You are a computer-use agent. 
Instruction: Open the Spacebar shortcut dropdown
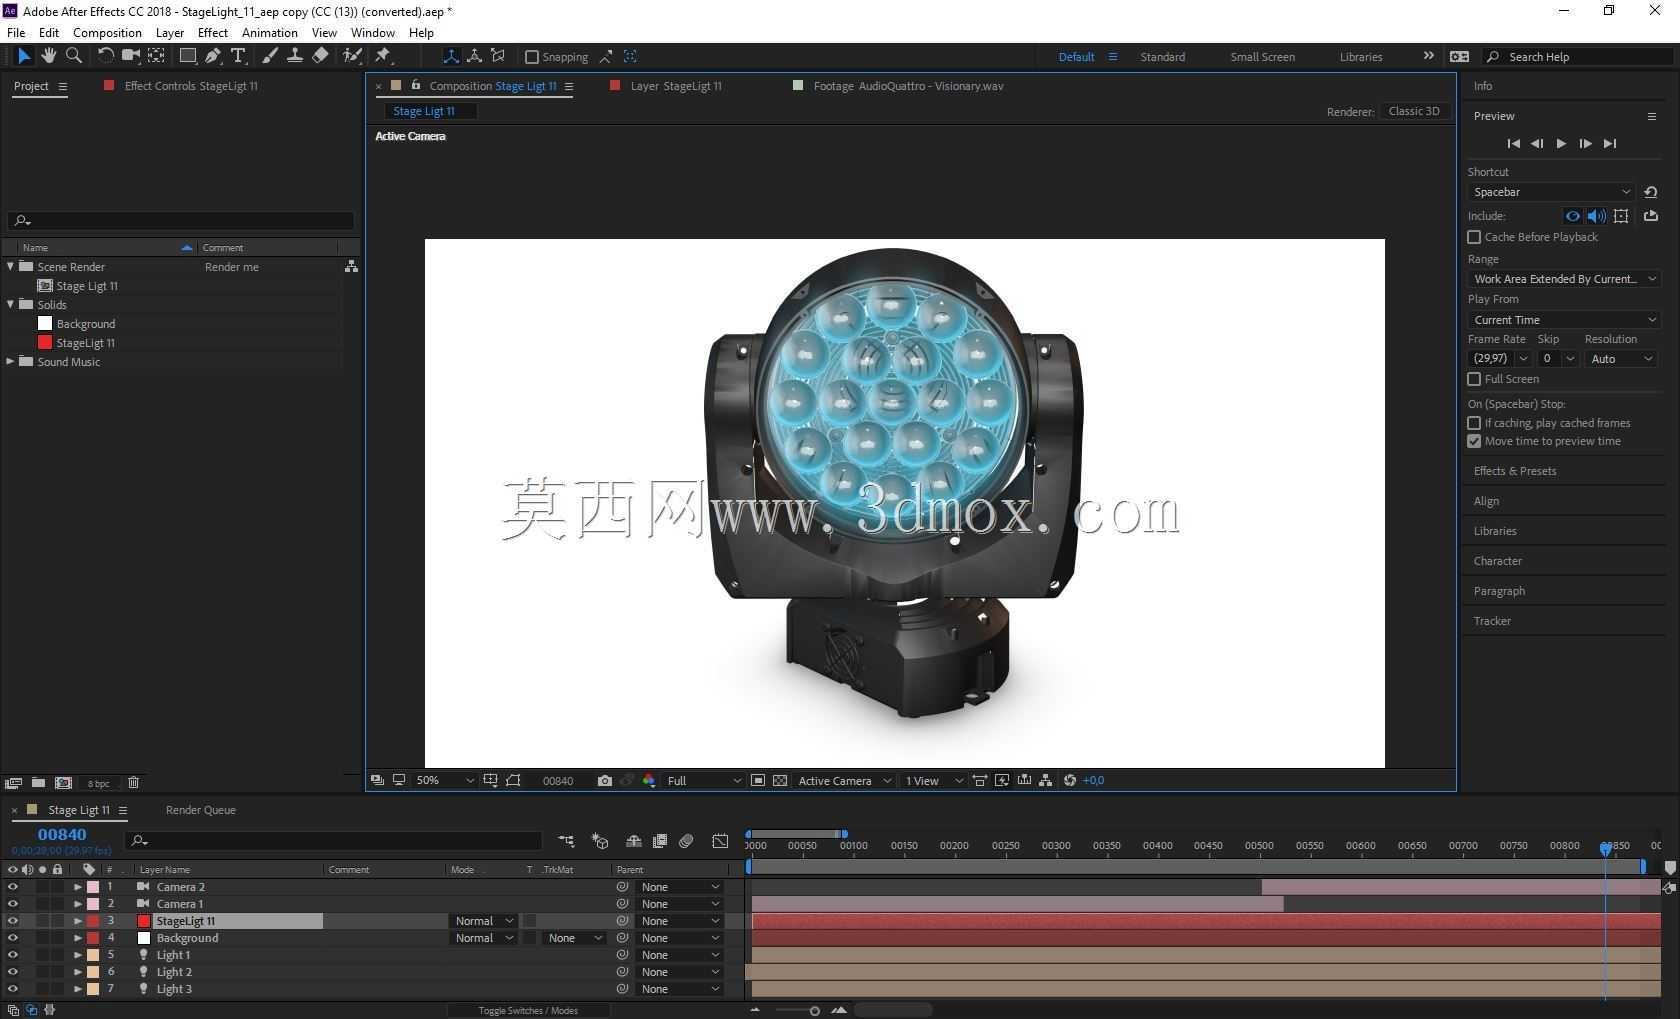pyautogui.click(x=1552, y=192)
